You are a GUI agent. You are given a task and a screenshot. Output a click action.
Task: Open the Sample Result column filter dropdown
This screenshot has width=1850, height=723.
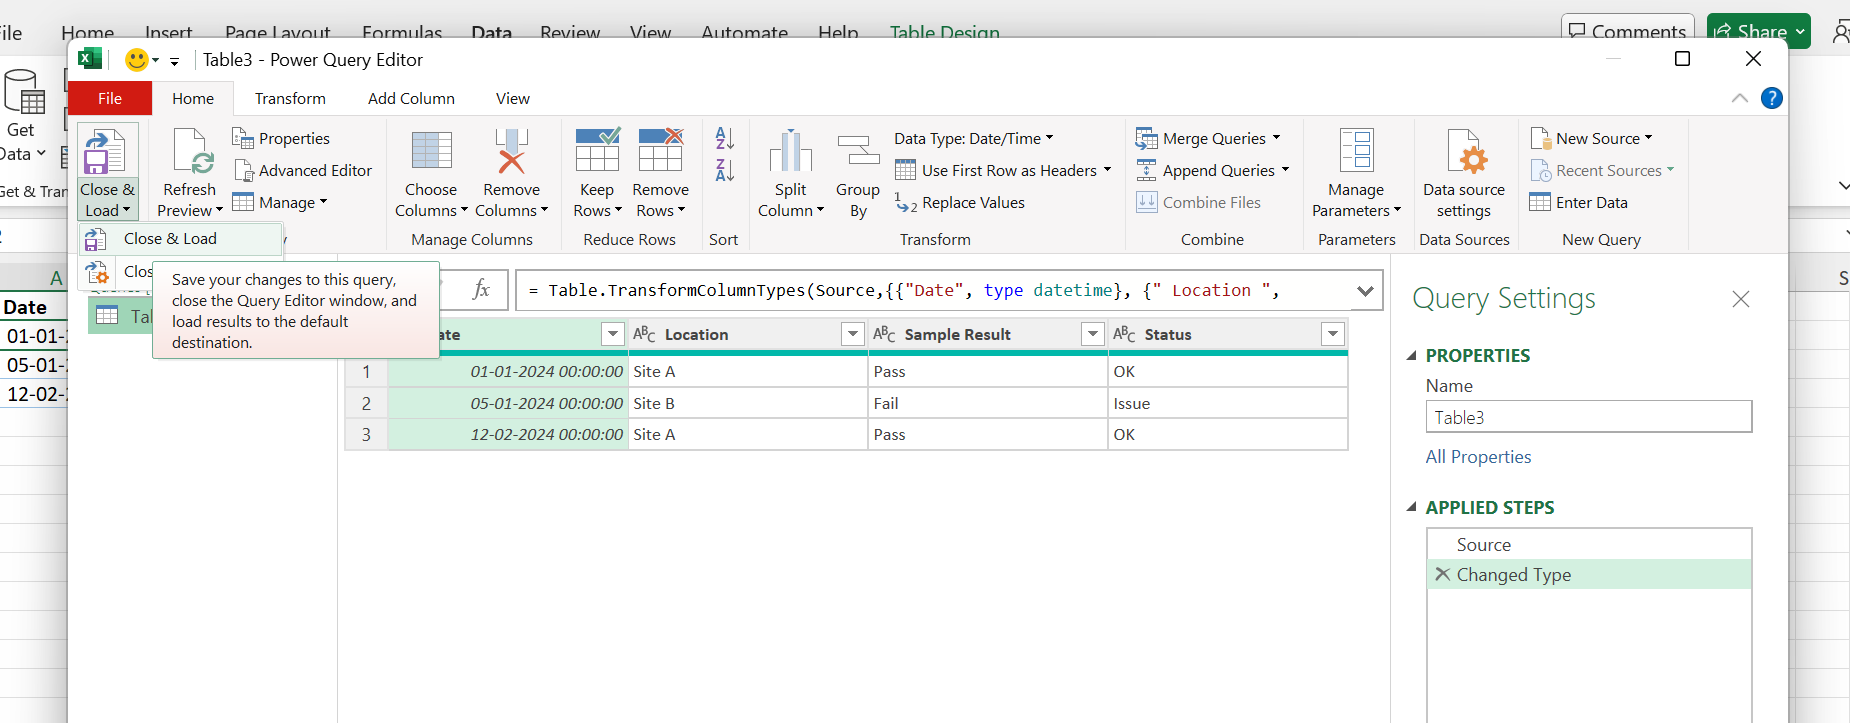click(1093, 334)
